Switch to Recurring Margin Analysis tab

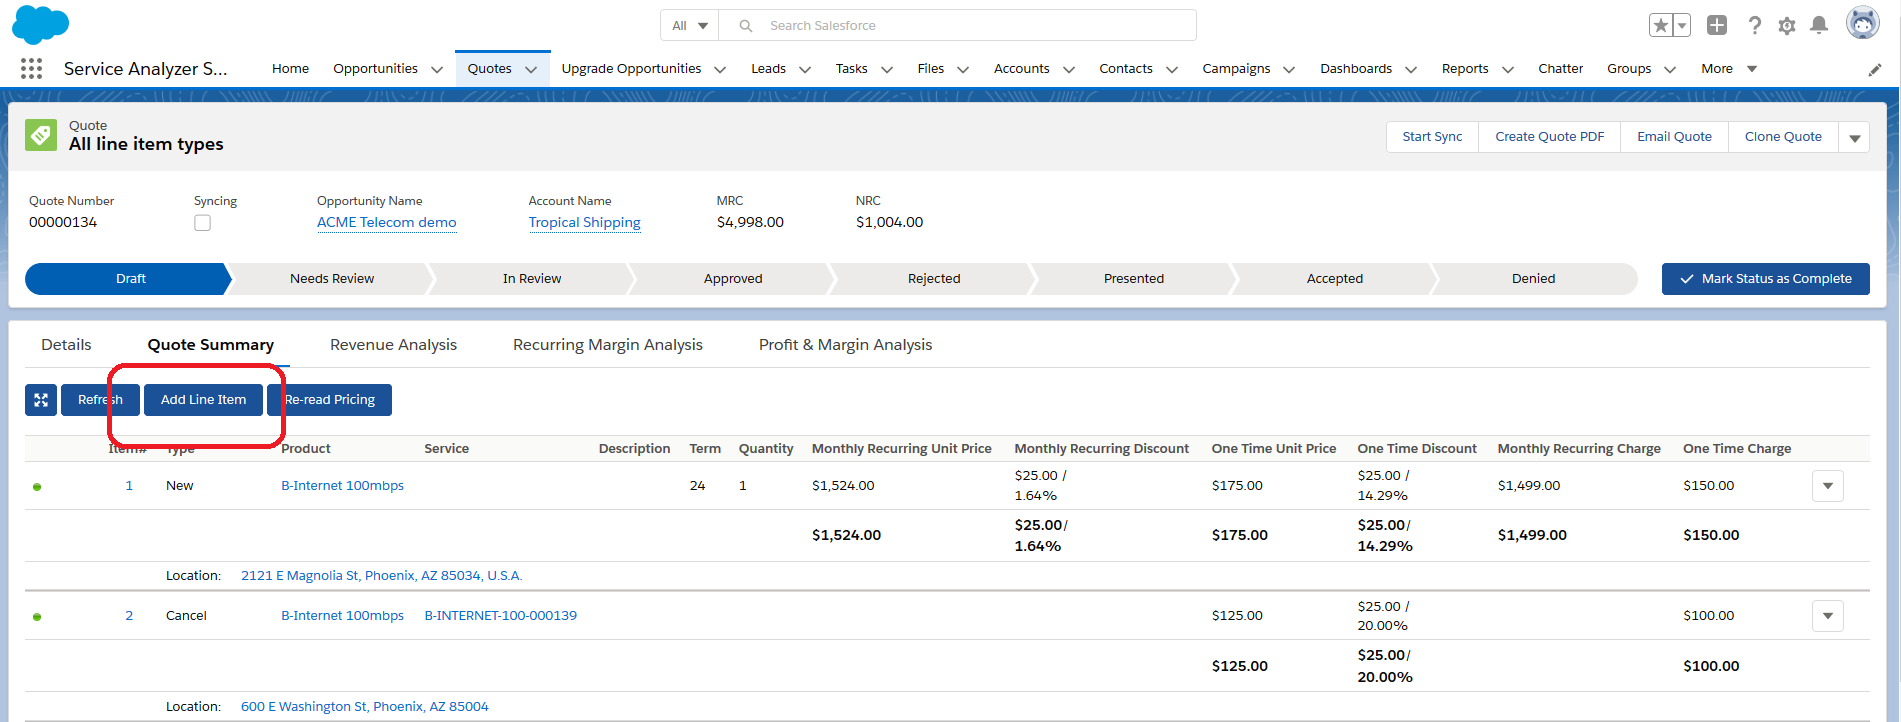(x=608, y=345)
